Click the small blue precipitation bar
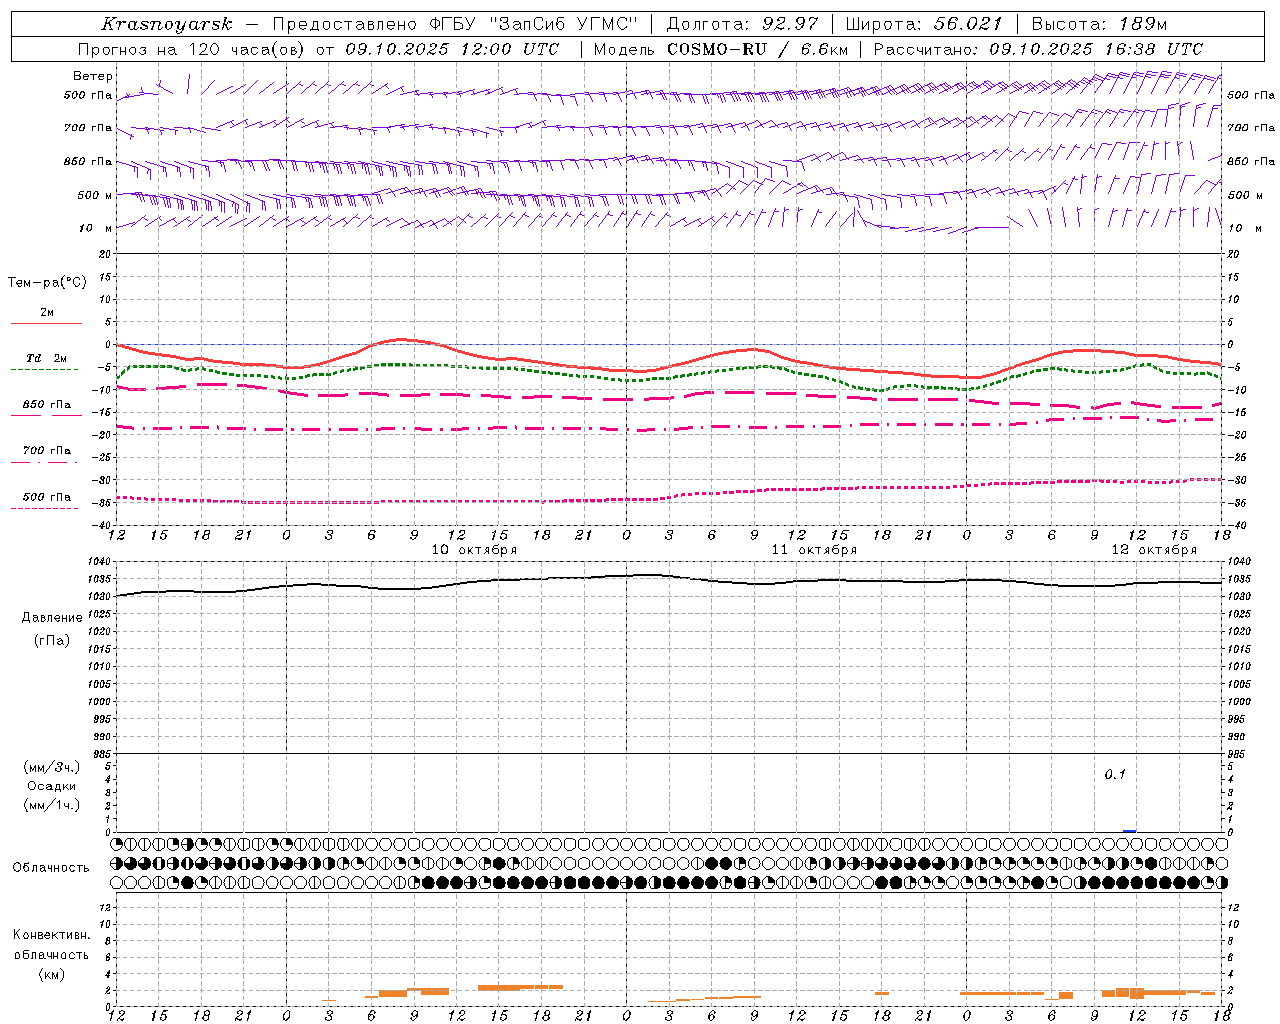Image resolution: width=1280 pixels, height=1024 pixels. tap(1130, 831)
